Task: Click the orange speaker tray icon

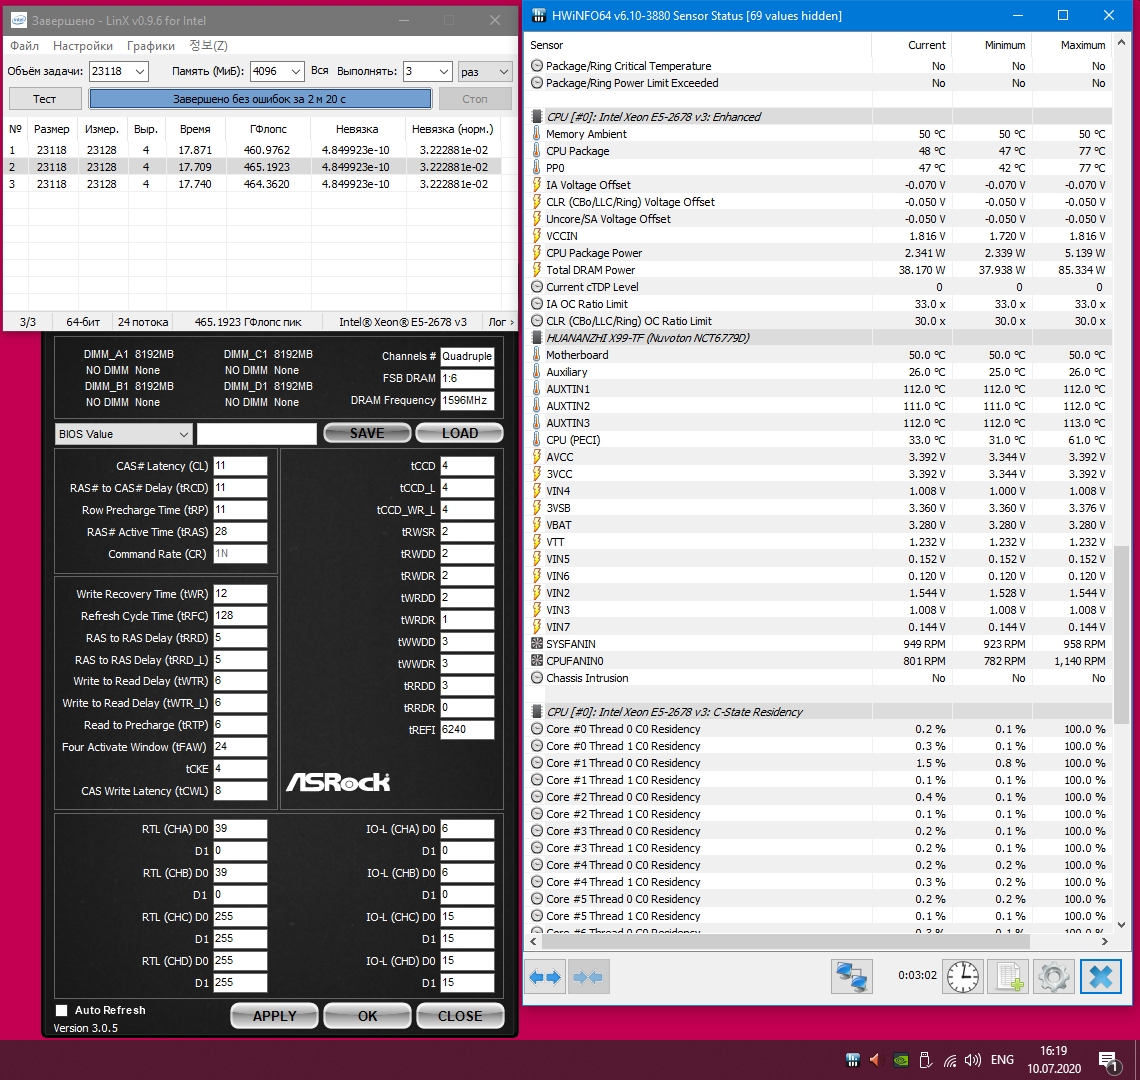Action: tap(875, 1060)
